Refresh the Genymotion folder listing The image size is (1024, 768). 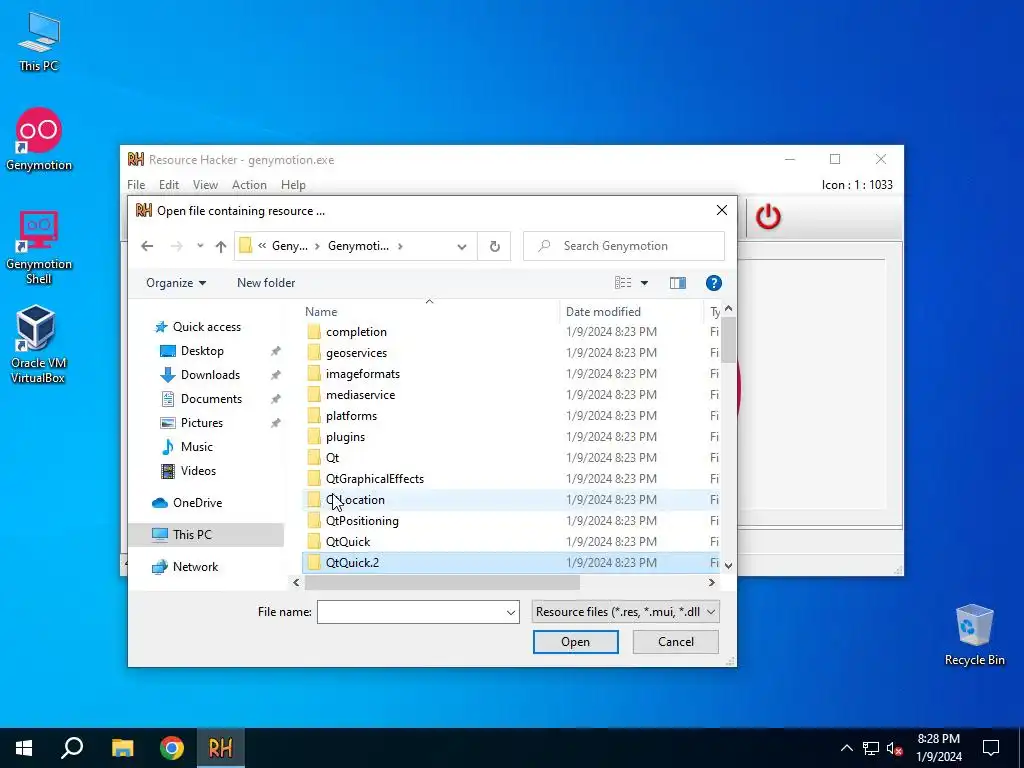[x=494, y=246]
